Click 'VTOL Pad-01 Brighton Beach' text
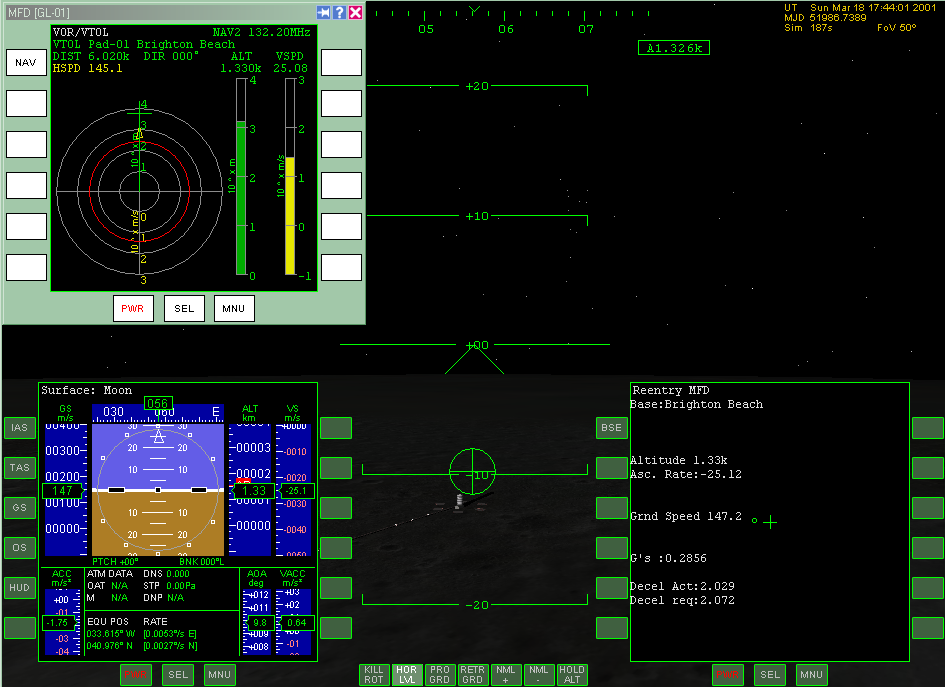Viewport: 945px width, 687px height. [144, 45]
